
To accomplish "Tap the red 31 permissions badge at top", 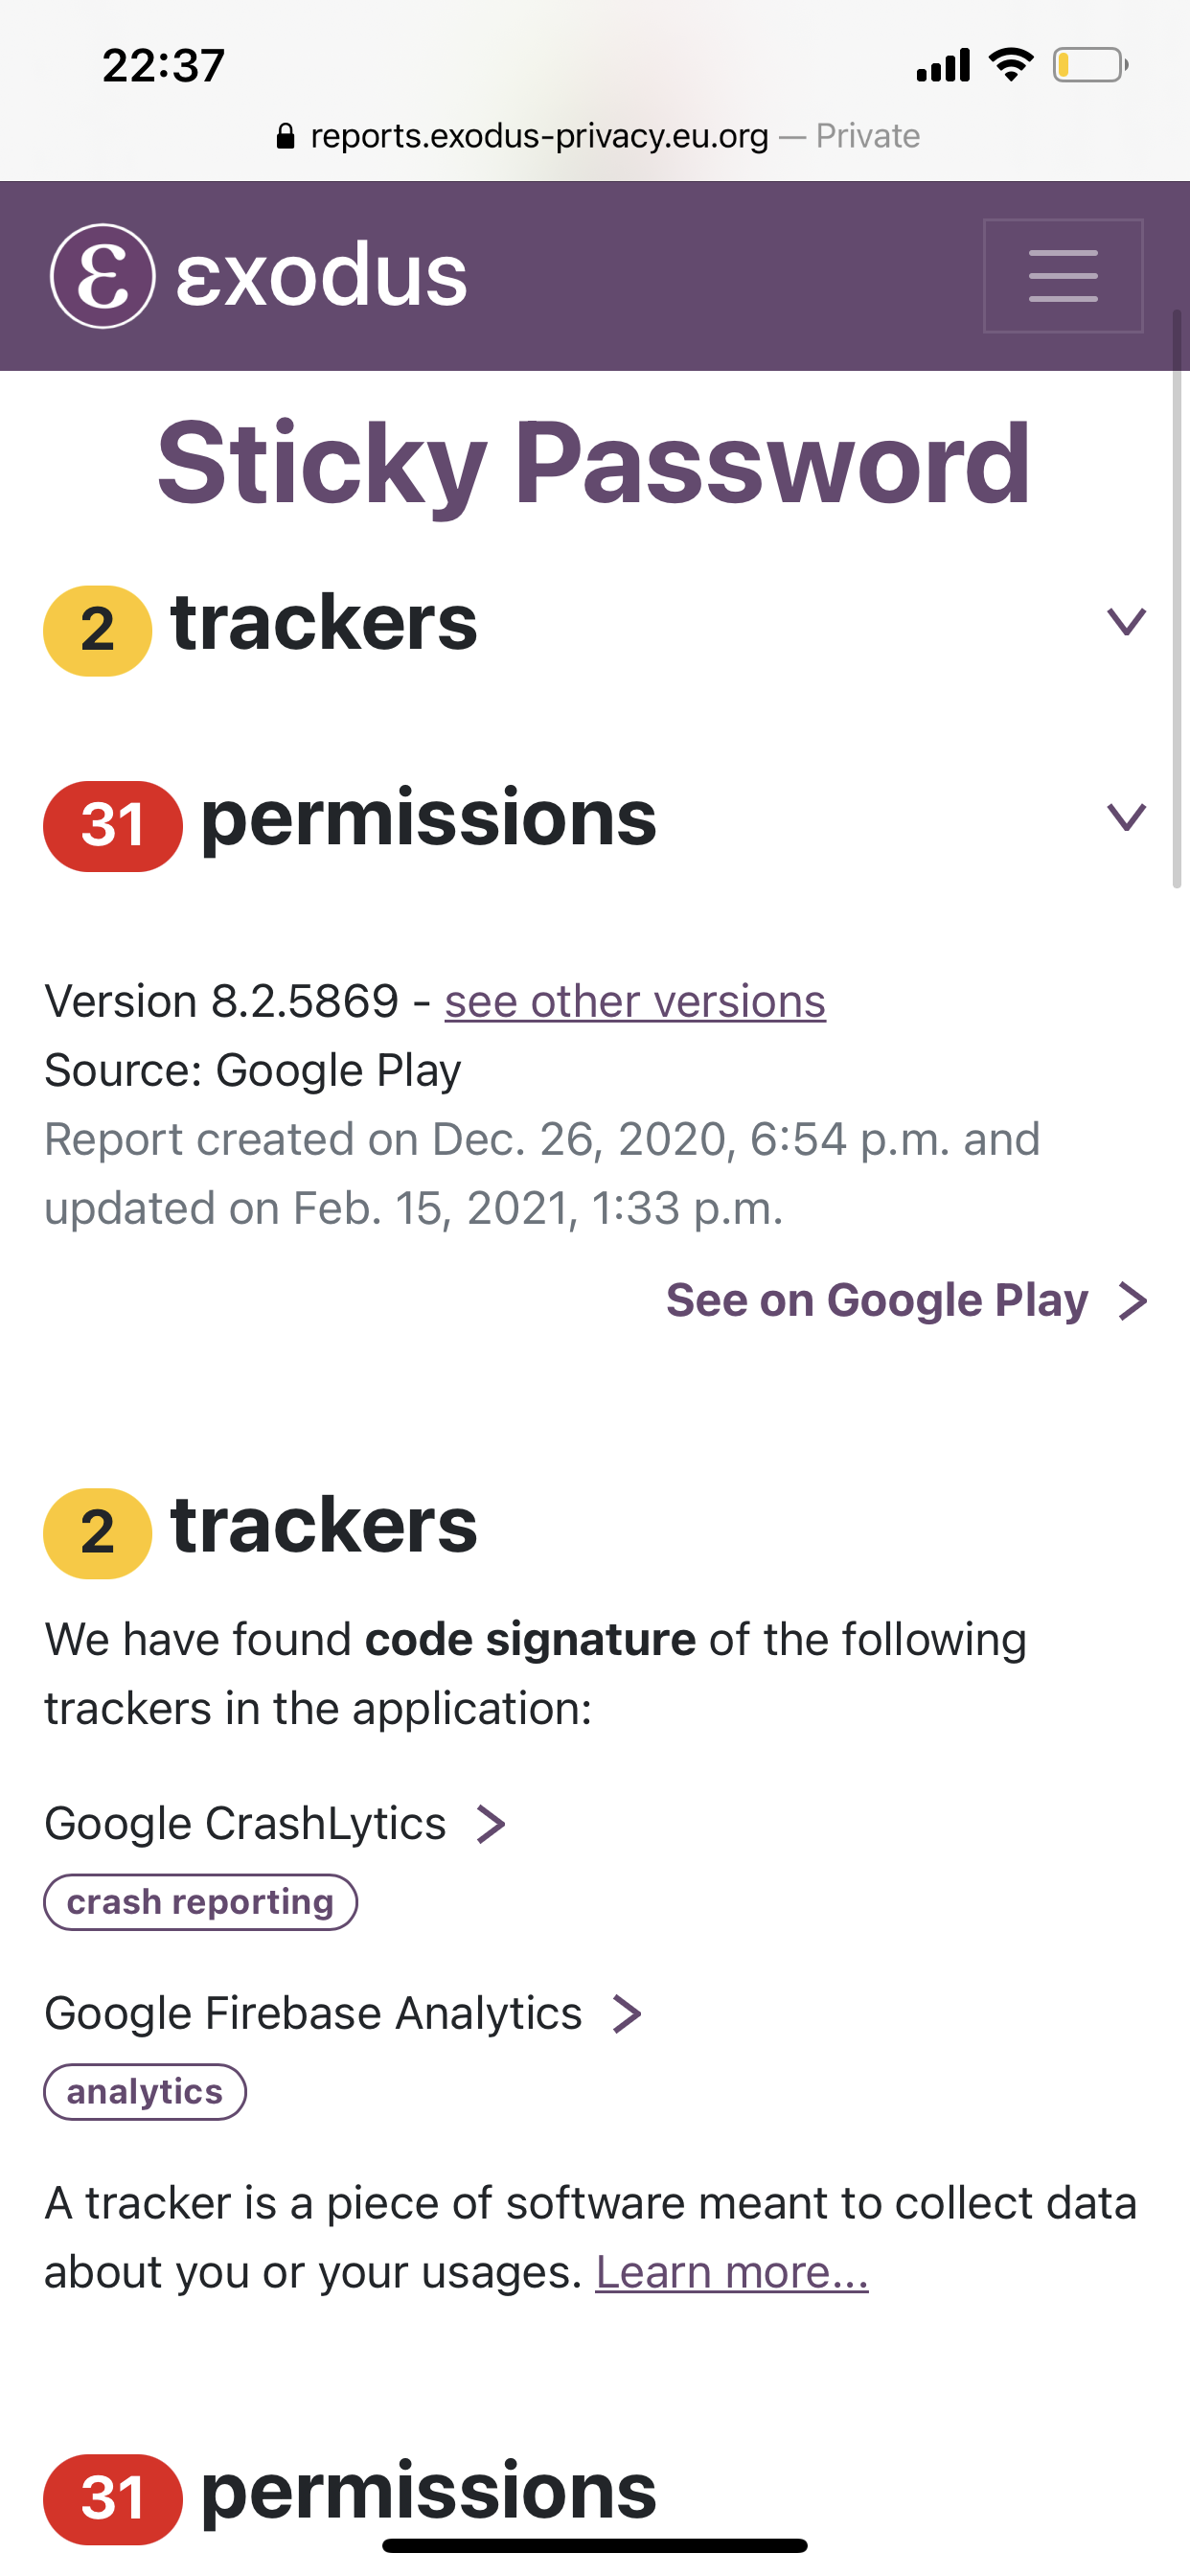I will tap(112, 826).
